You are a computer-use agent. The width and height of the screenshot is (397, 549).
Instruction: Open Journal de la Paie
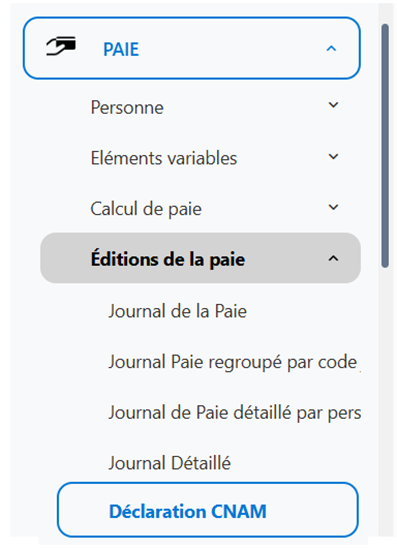pyautogui.click(x=177, y=311)
